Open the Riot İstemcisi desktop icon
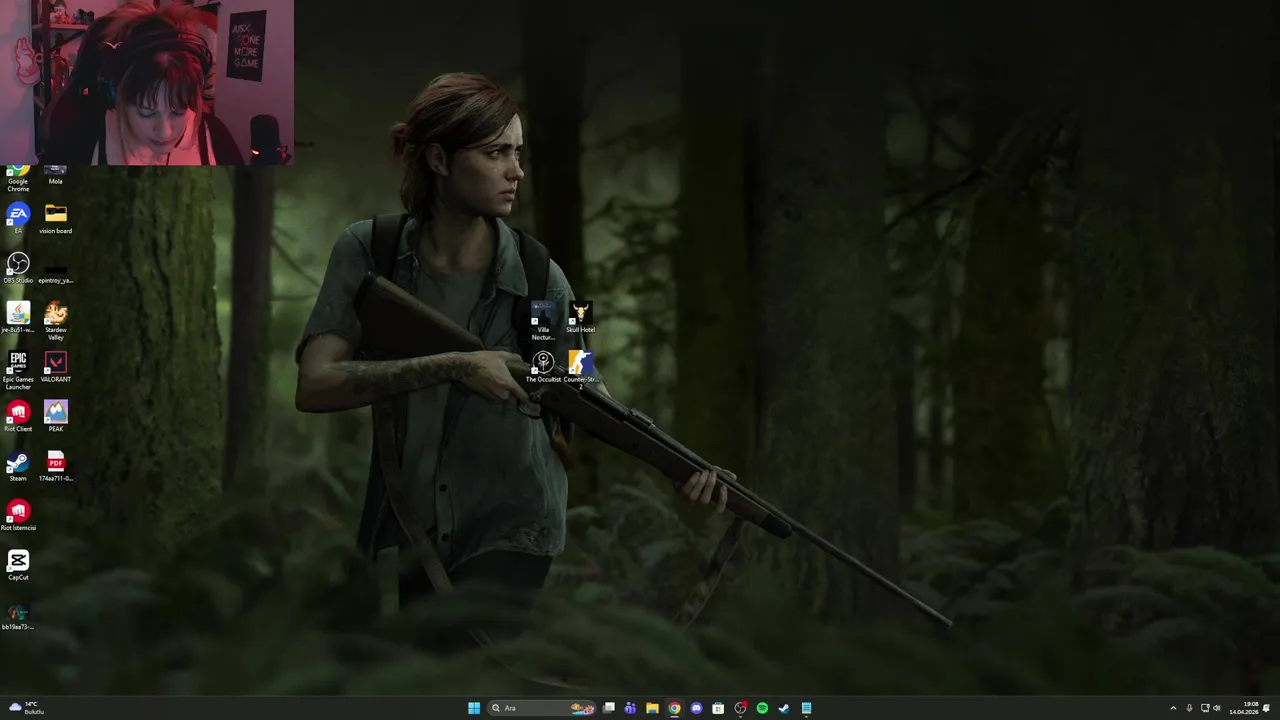This screenshot has width=1280, height=720. pos(18,516)
